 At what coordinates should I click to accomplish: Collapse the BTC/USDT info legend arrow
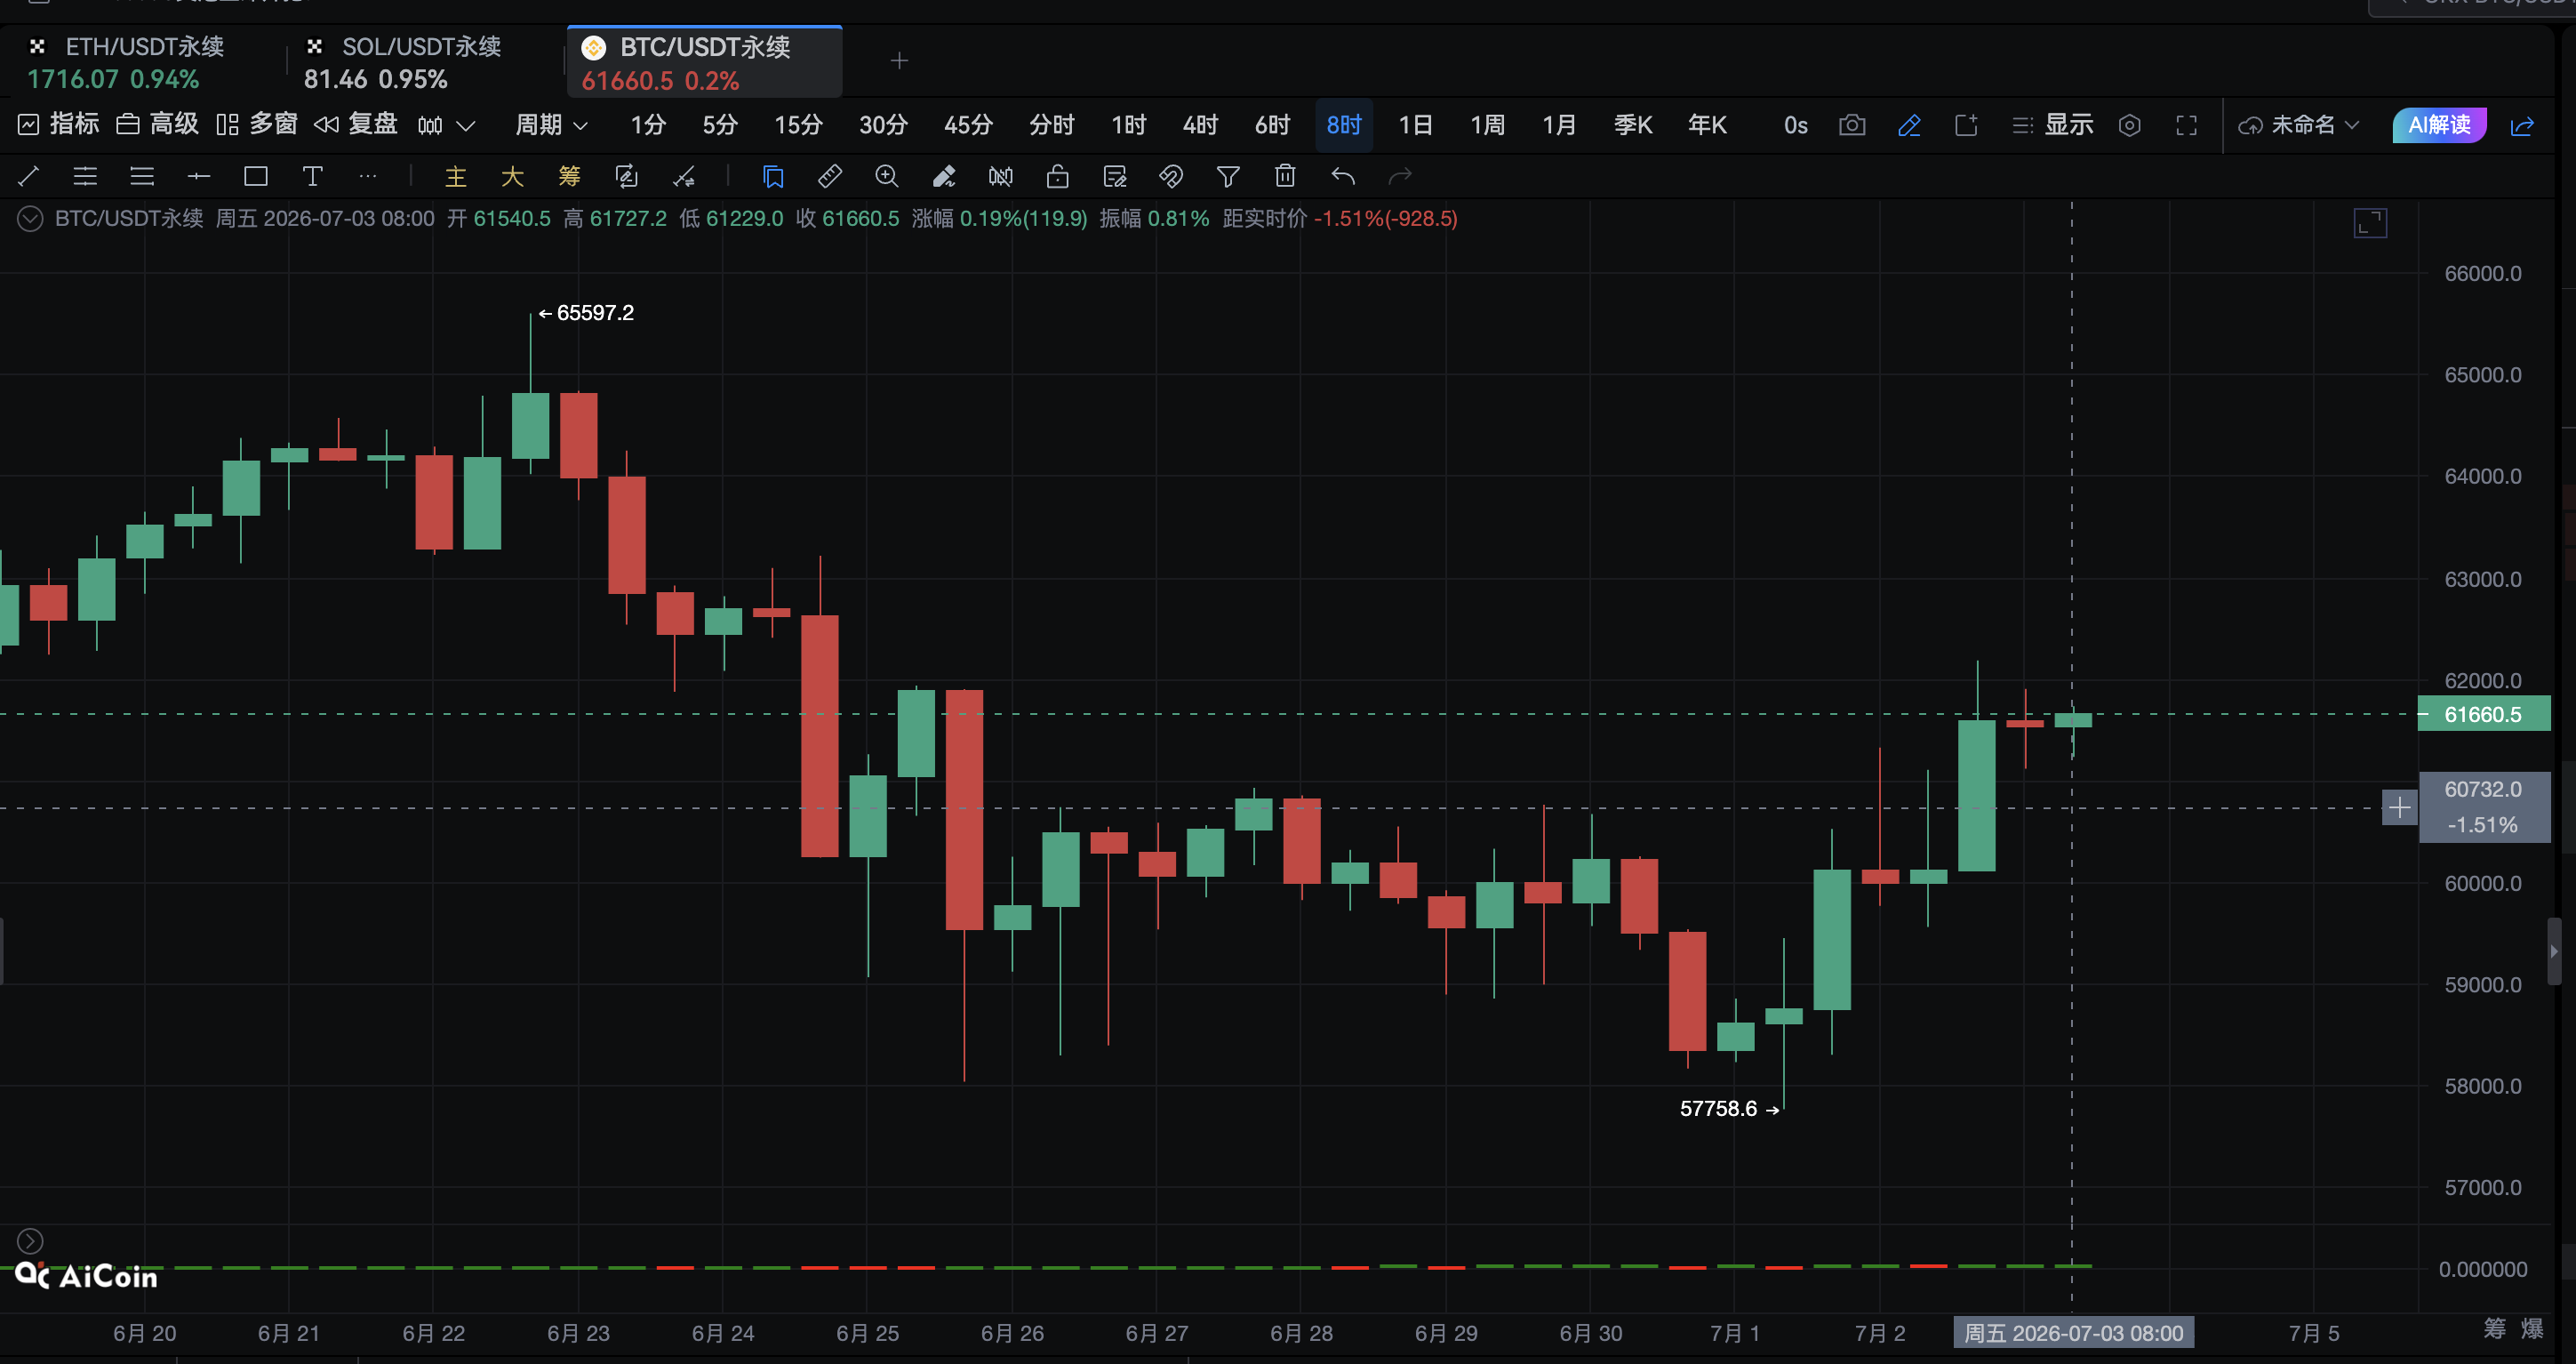(x=30, y=219)
